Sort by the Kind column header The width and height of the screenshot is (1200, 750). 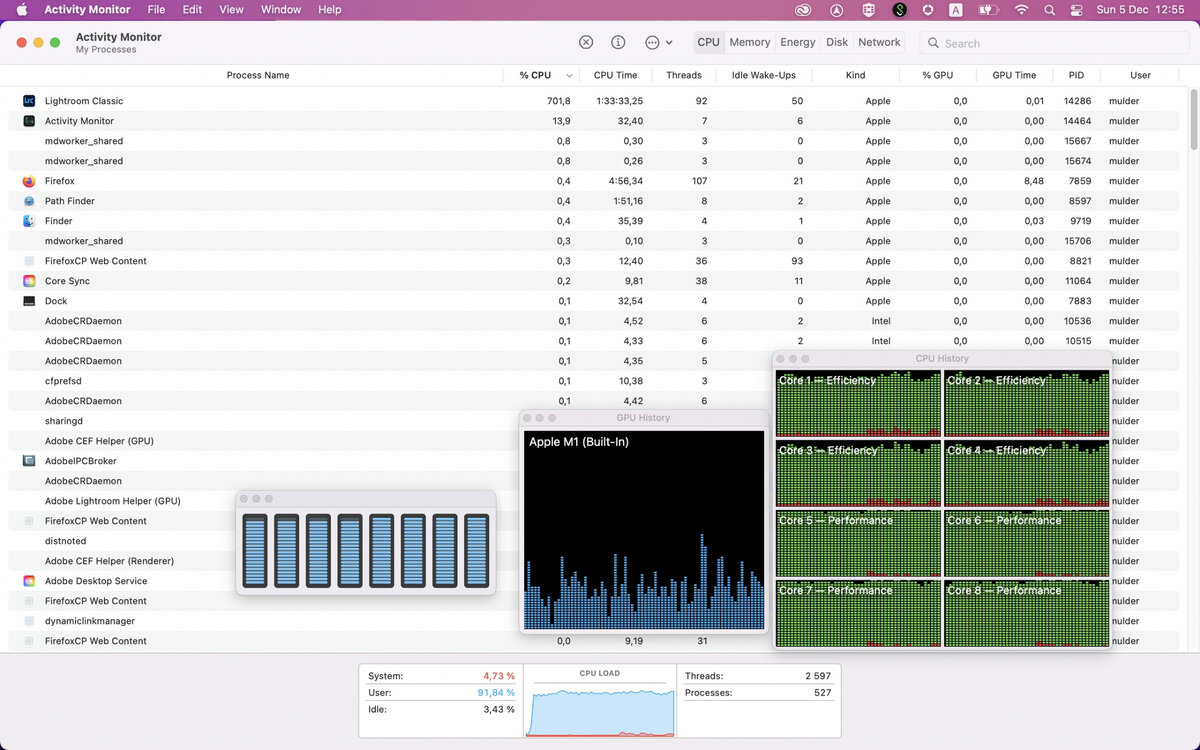(855, 75)
